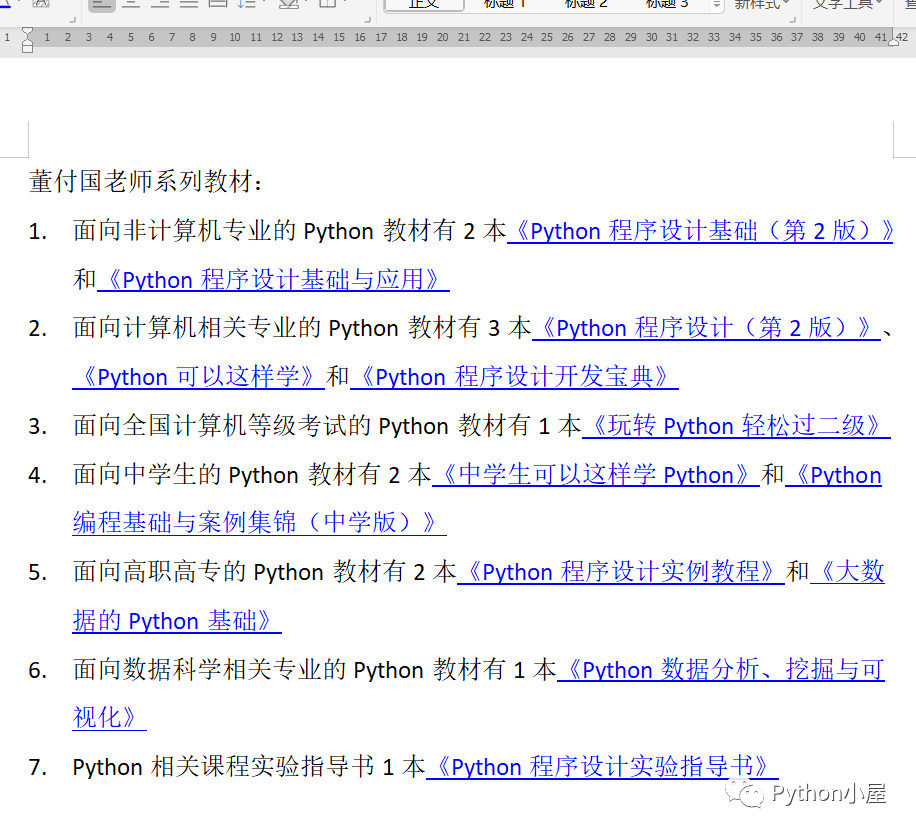
Task: Click text 面向全国计算机等级考试的 Python 教材有 1 本
Action: (x=327, y=426)
